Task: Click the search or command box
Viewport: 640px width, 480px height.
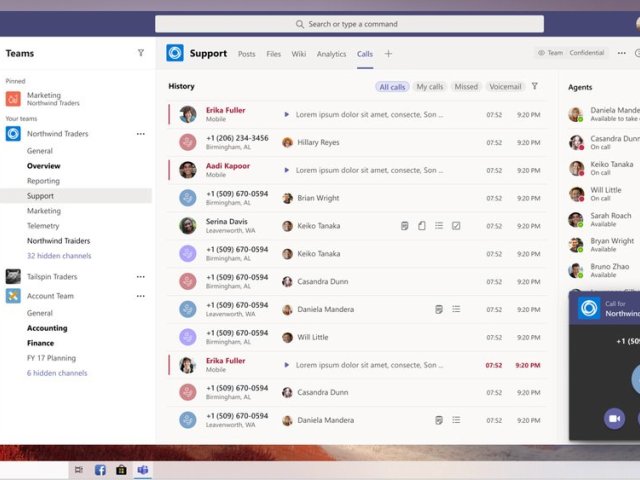Action: (349, 24)
